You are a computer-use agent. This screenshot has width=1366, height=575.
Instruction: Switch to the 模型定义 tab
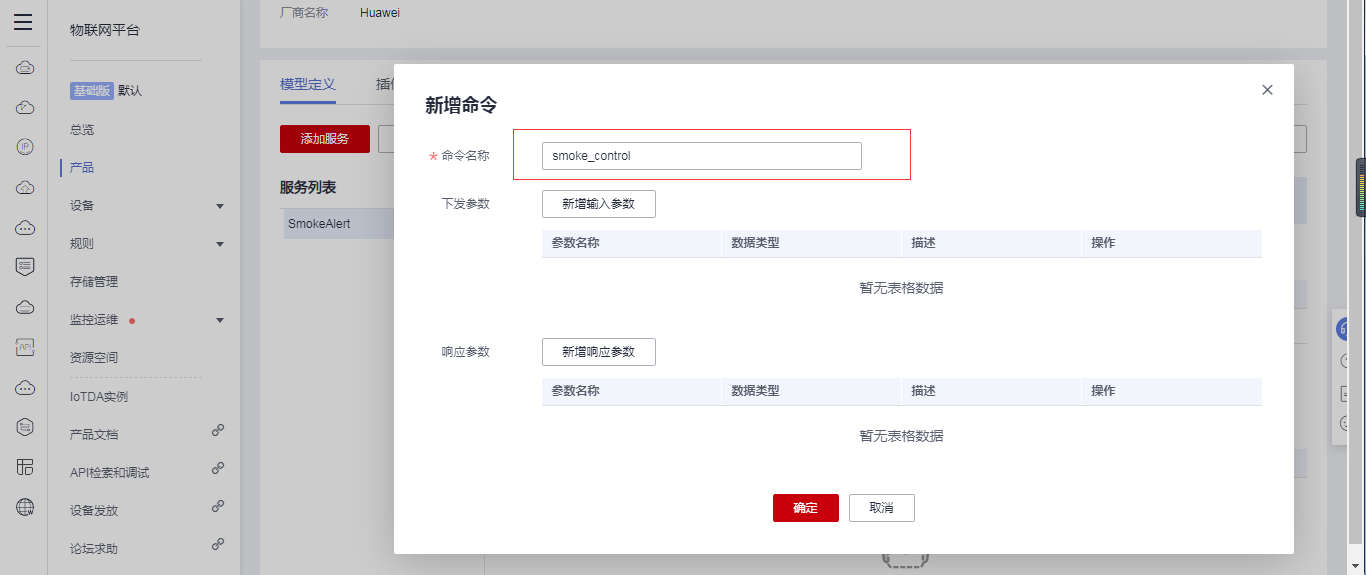click(x=308, y=85)
